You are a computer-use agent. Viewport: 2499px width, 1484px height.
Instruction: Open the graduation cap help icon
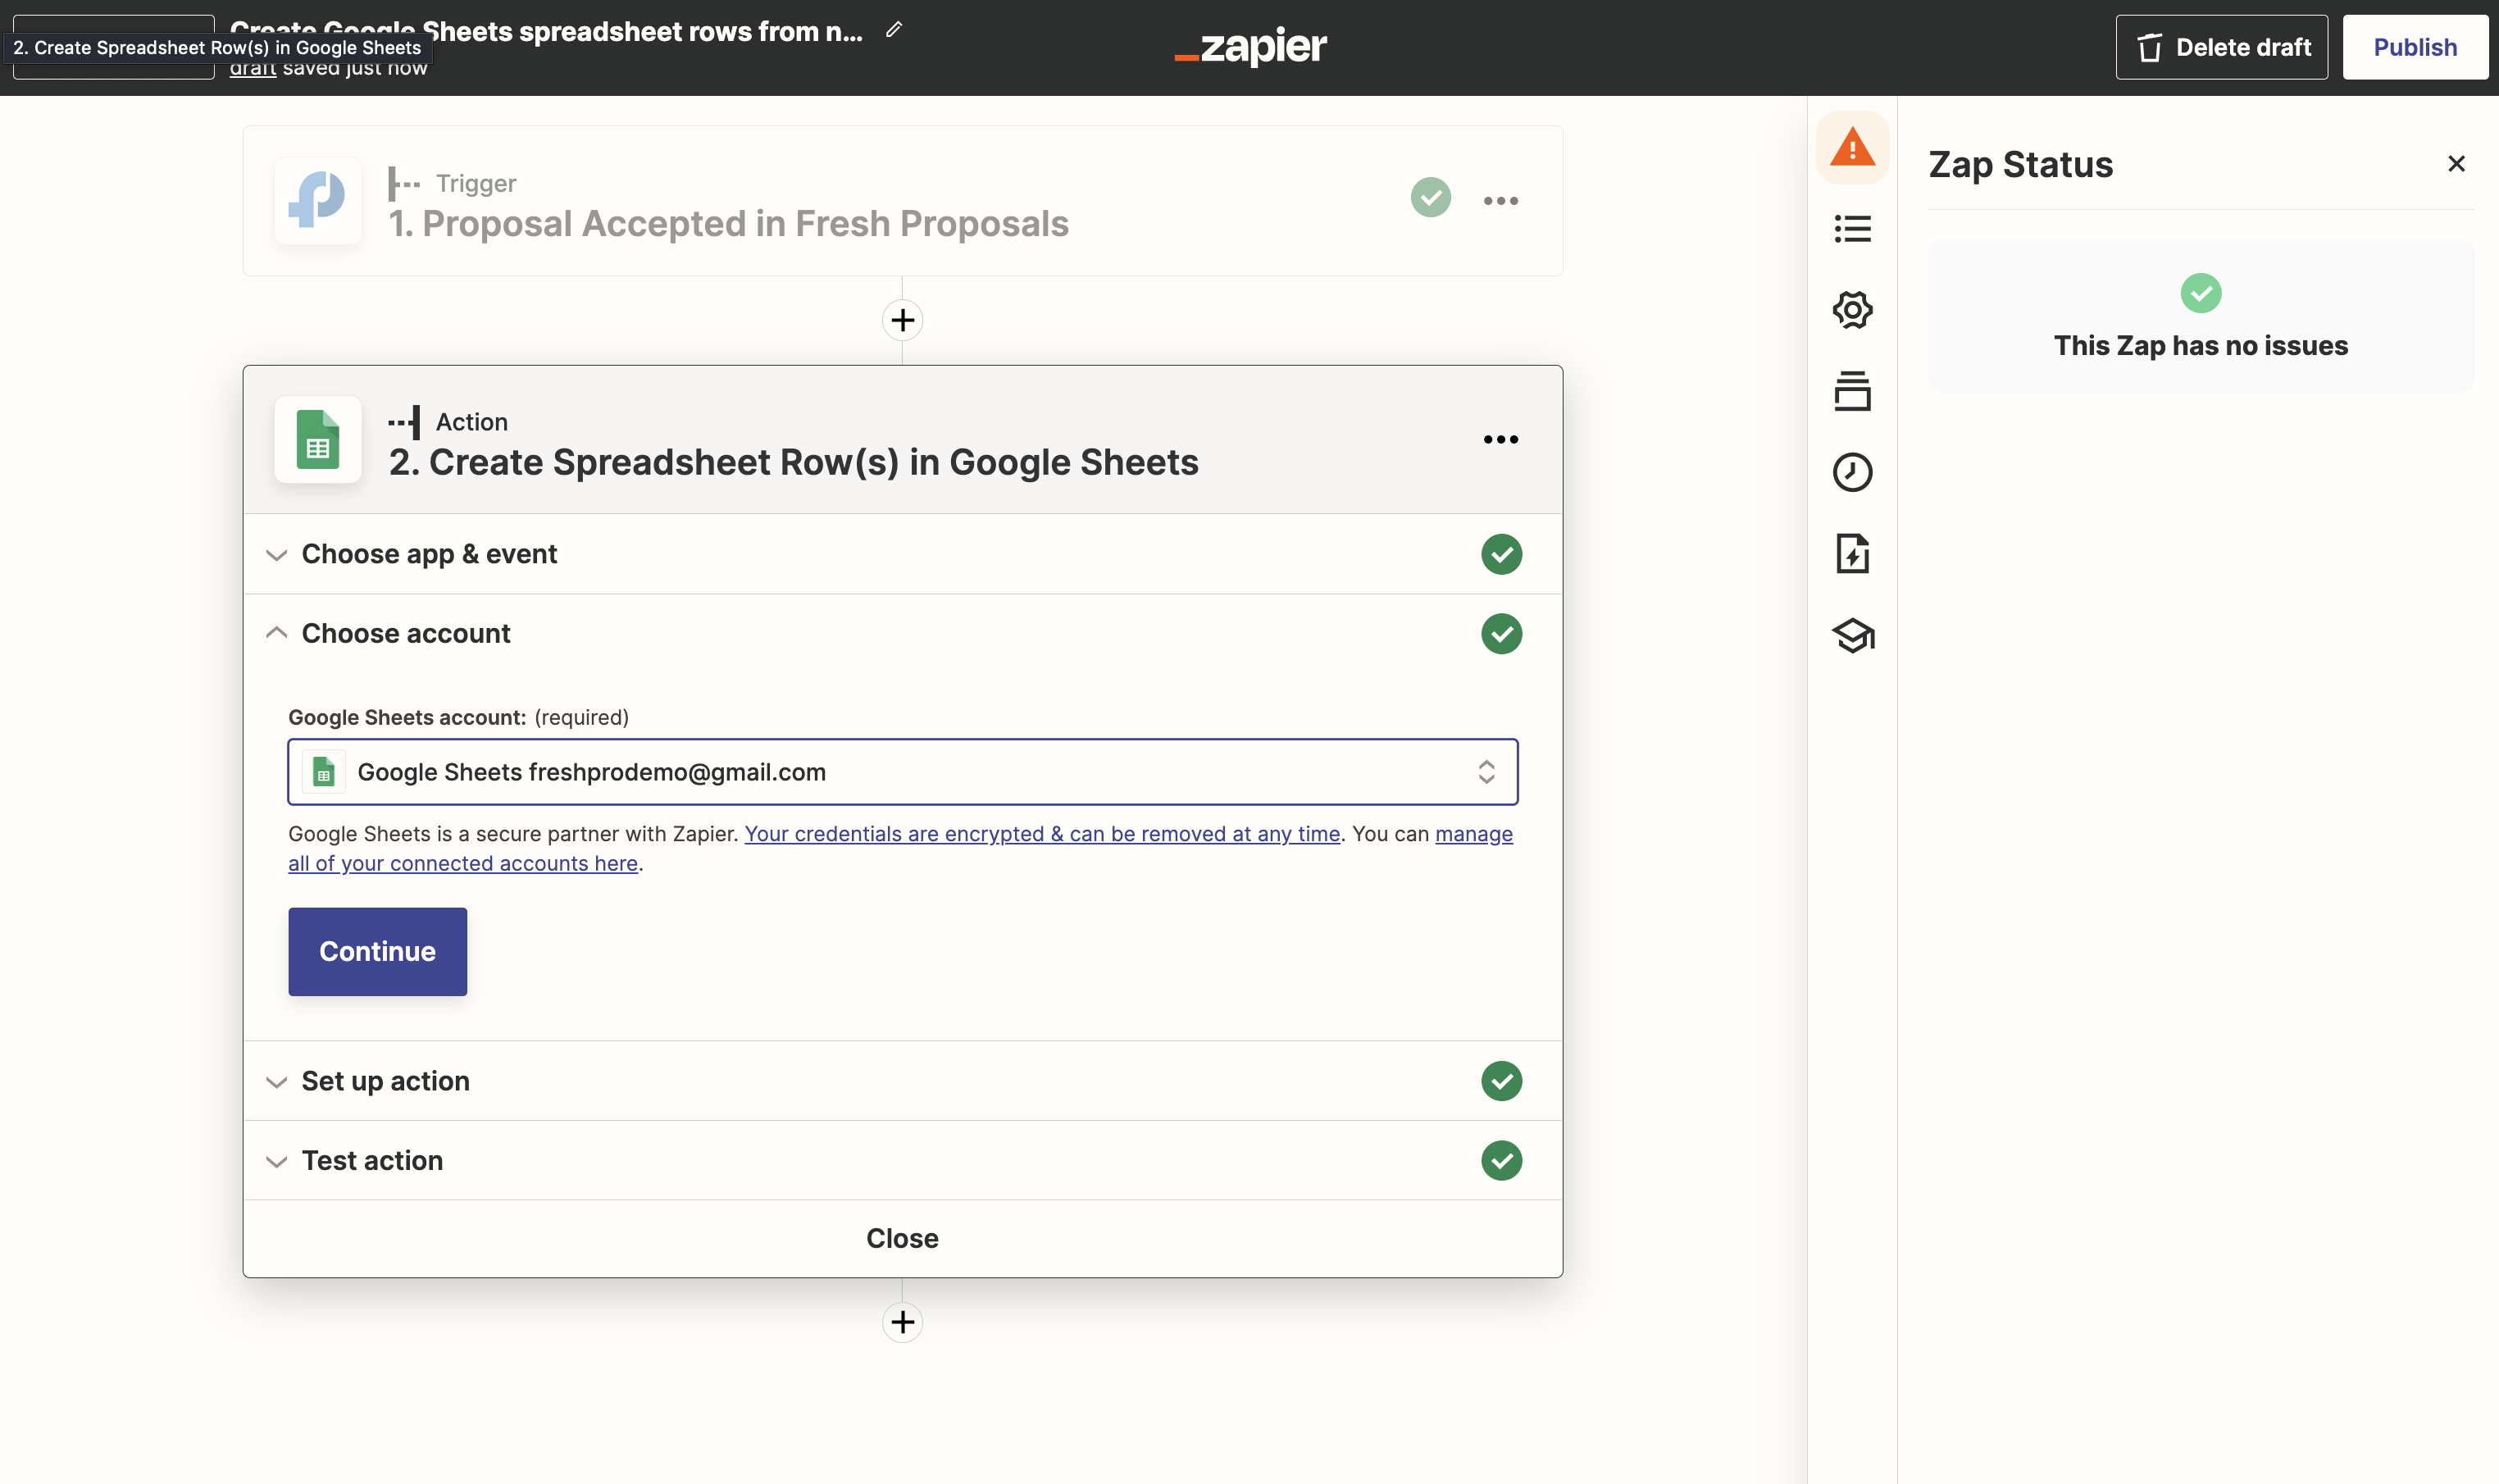click(x=1852, y=635)
